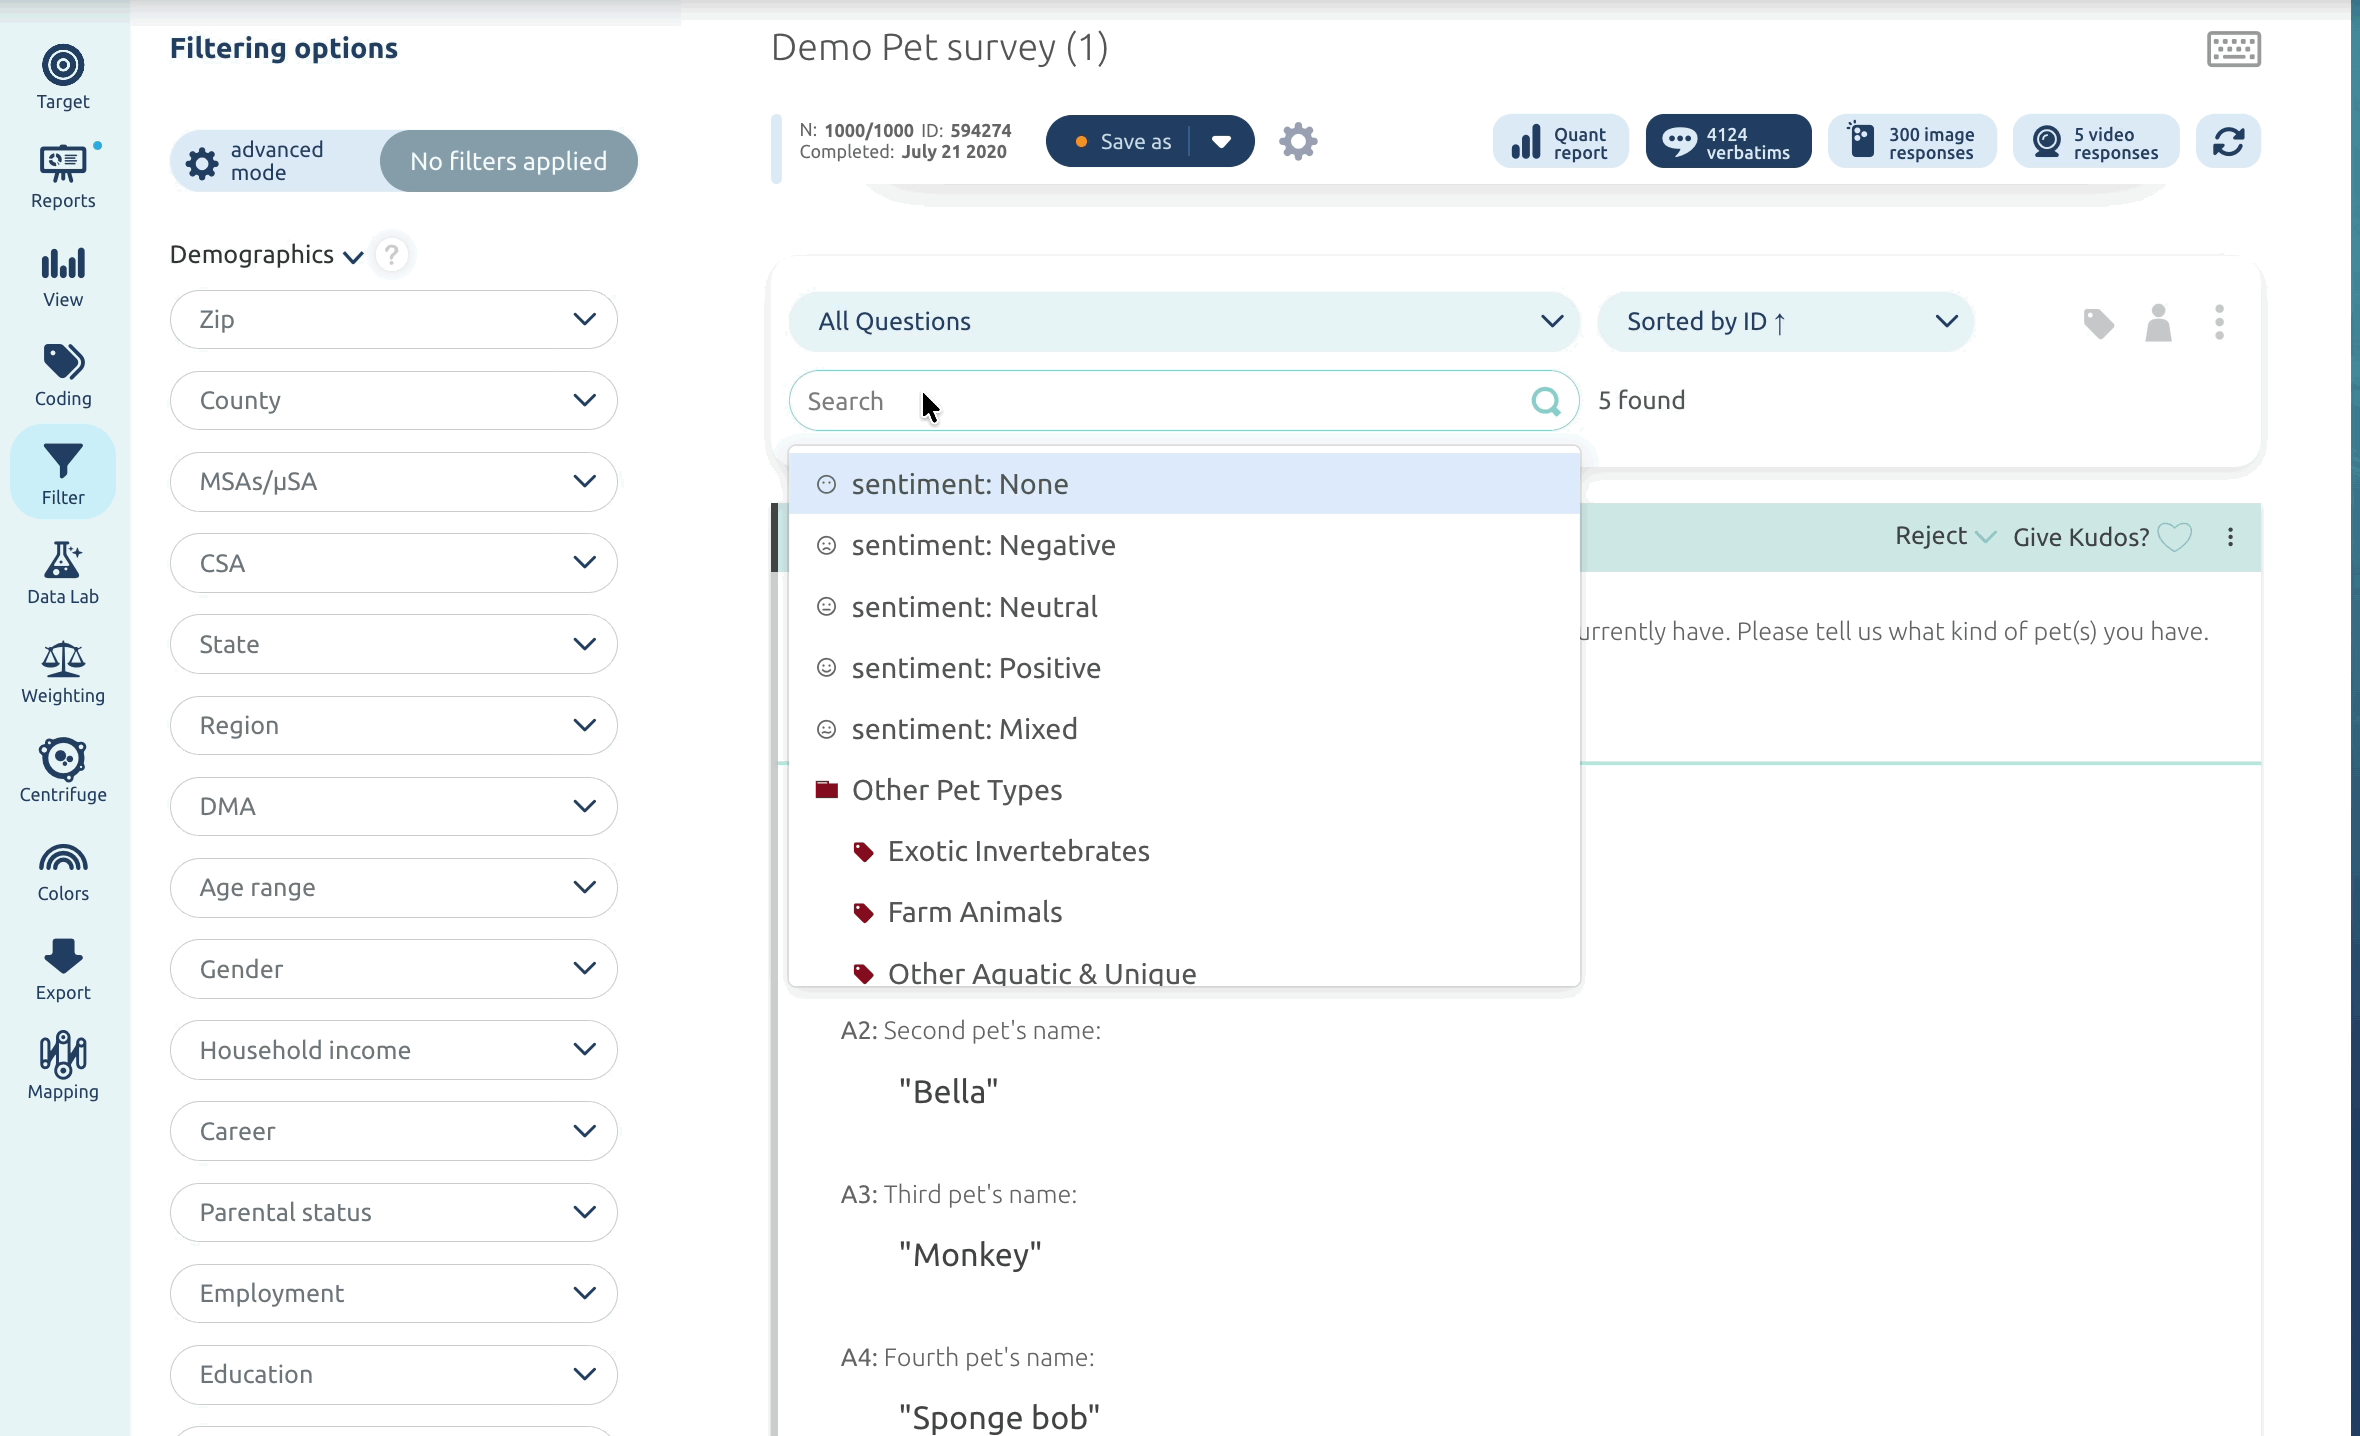
Task: Open the Mapping section
Action: point(63,1068)
